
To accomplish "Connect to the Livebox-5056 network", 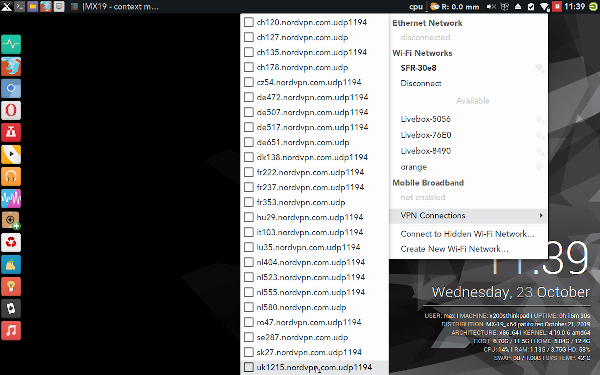I will click(x=426, y=119).
